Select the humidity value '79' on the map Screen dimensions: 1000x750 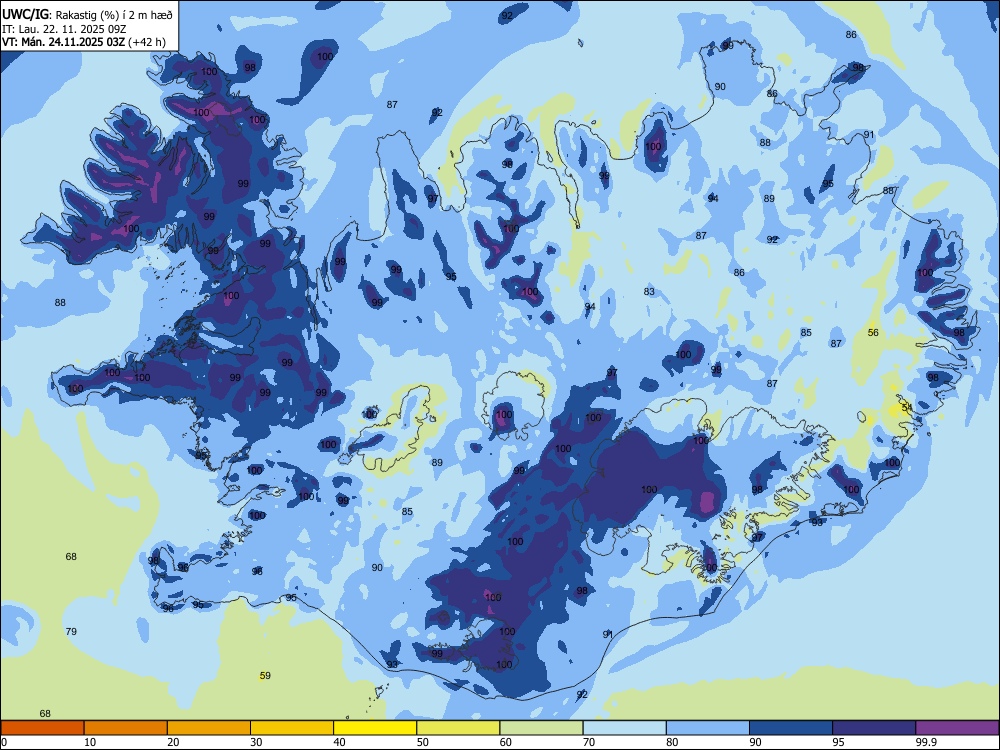tap(71, 631)
